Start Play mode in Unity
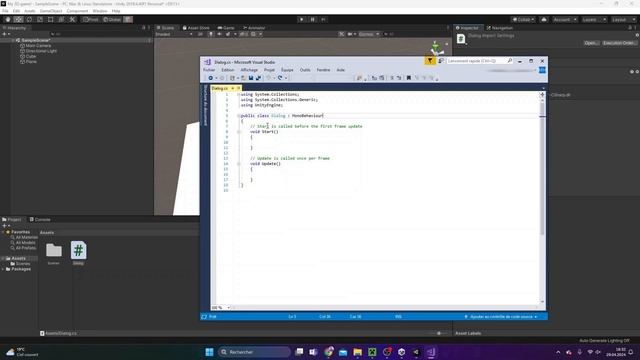This screenshot has height=360, width=640. [302, 19]
